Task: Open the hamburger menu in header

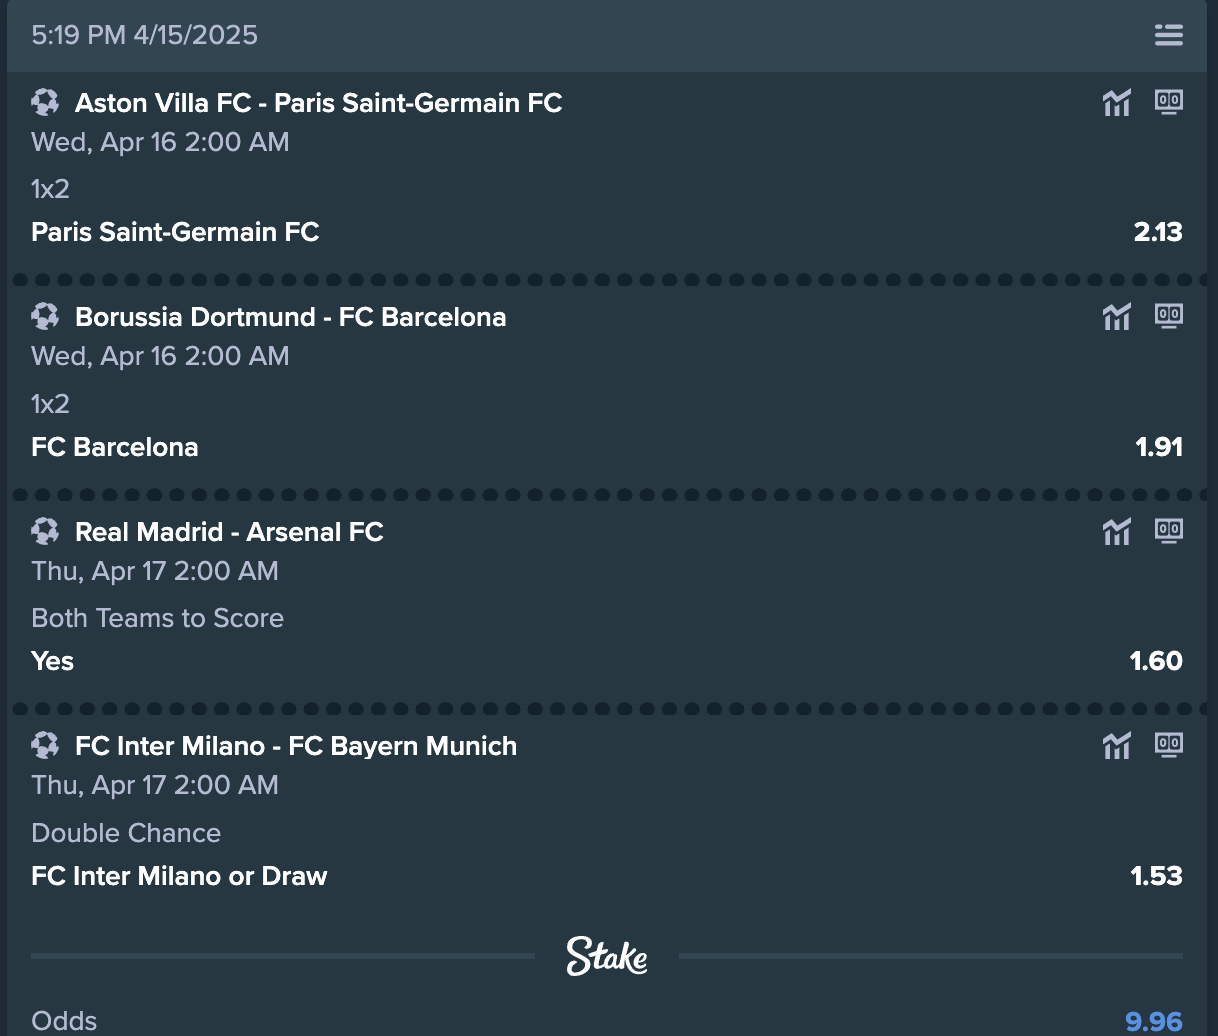Action: [x=1168, y=35]
